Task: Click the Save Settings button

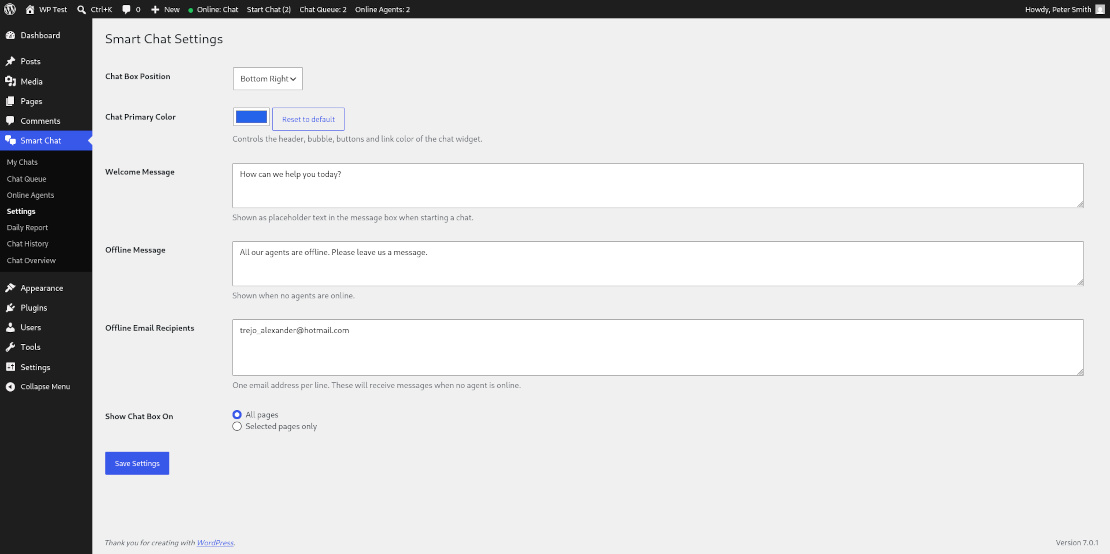Action: 137,463
